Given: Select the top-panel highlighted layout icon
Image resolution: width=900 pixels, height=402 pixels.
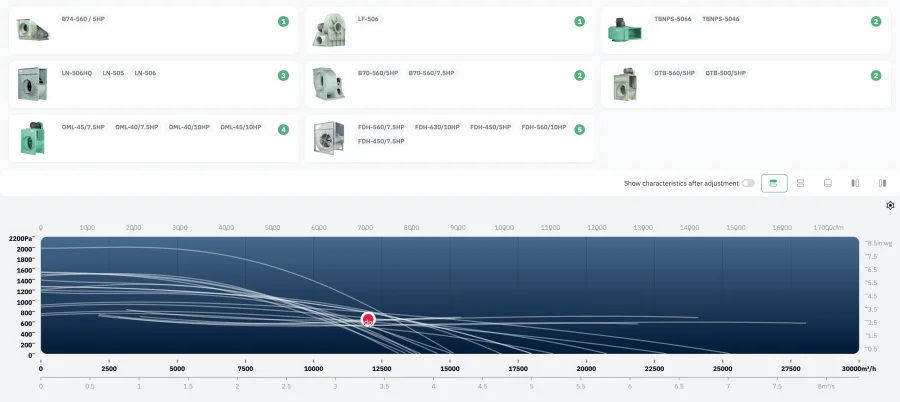Looking at the screenshot, I should coord(774,183).
